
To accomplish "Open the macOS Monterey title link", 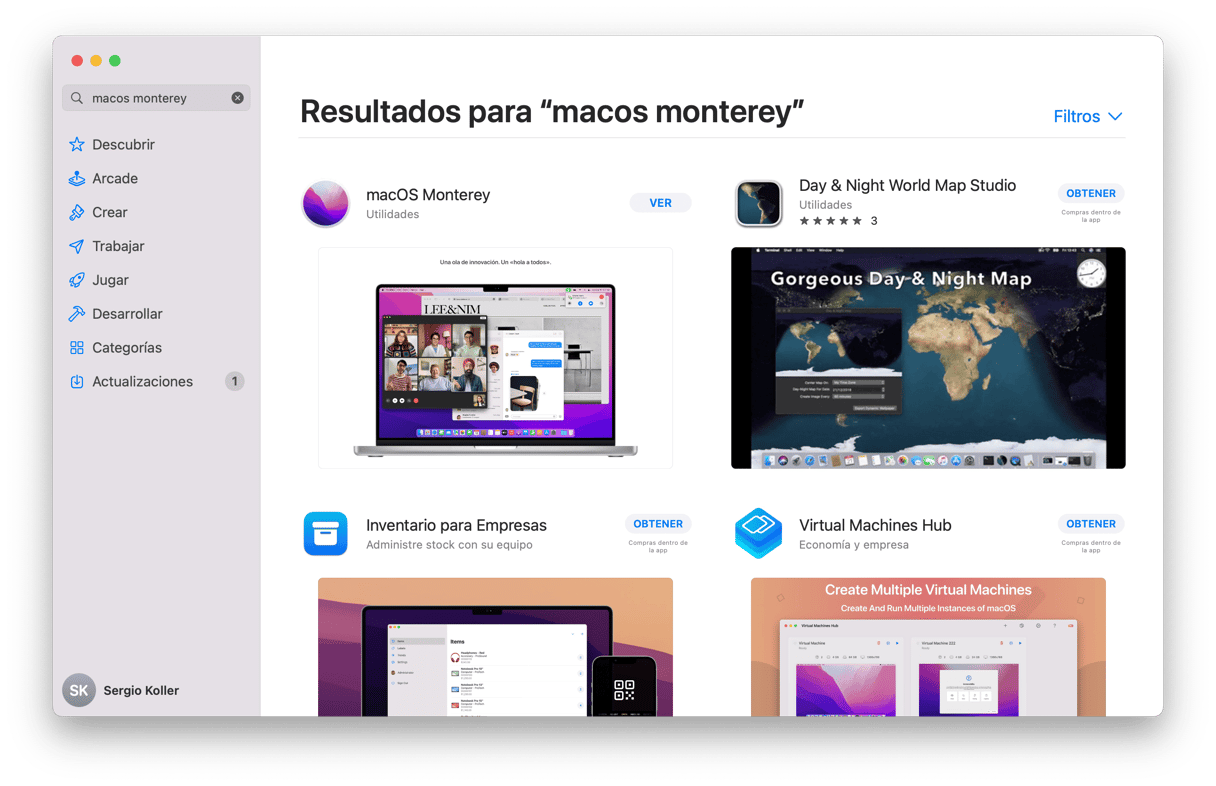I will [428, 195].
